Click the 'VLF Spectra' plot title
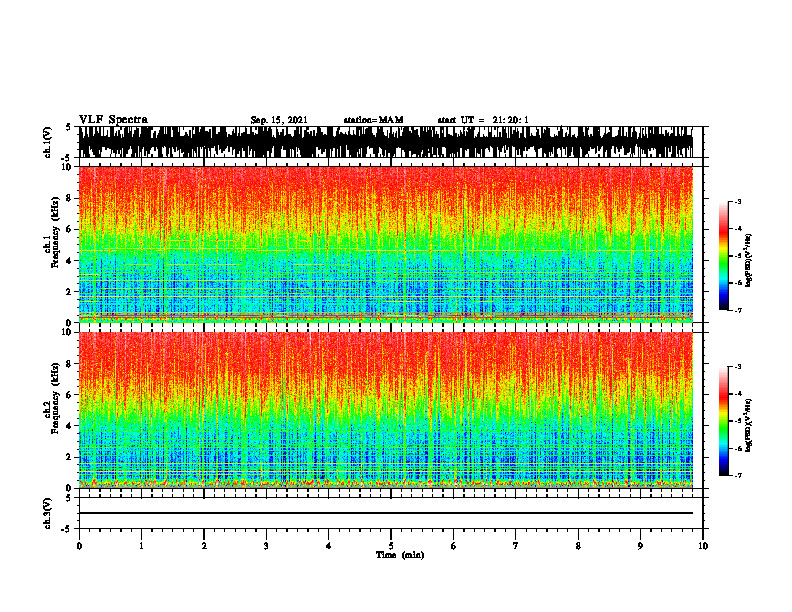Image resolution: width=792 pixels, height=612 pixels. pos(113,119)
